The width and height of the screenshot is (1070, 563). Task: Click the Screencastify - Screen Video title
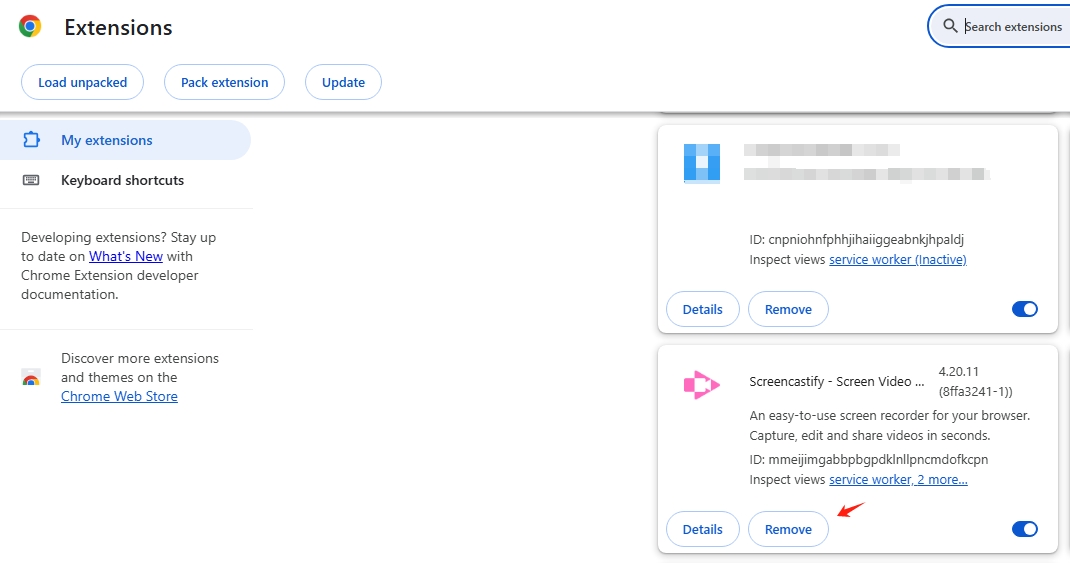(x=837, y=381)
